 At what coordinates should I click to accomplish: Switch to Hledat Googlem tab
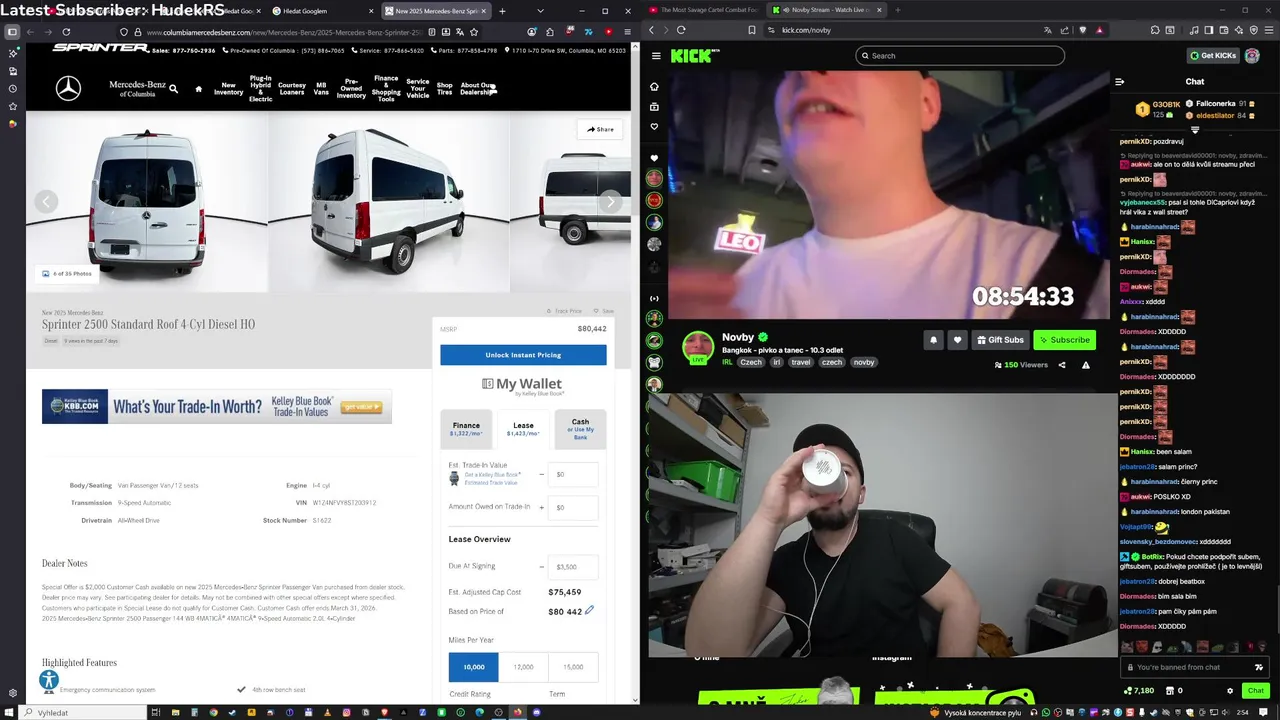[318, 11]
